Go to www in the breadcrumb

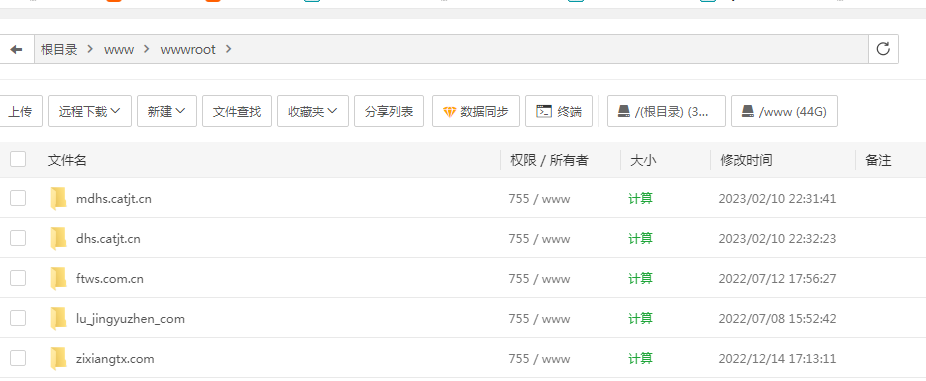[119, 50]
